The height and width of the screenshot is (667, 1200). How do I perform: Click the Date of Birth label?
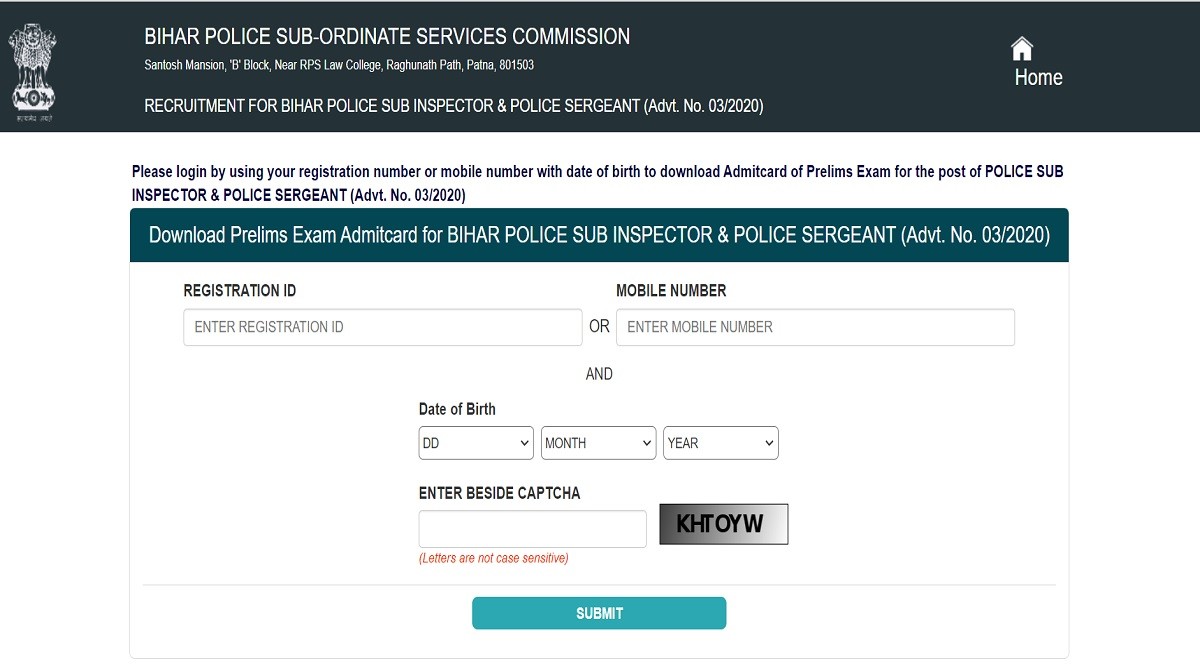pos(457,409)
